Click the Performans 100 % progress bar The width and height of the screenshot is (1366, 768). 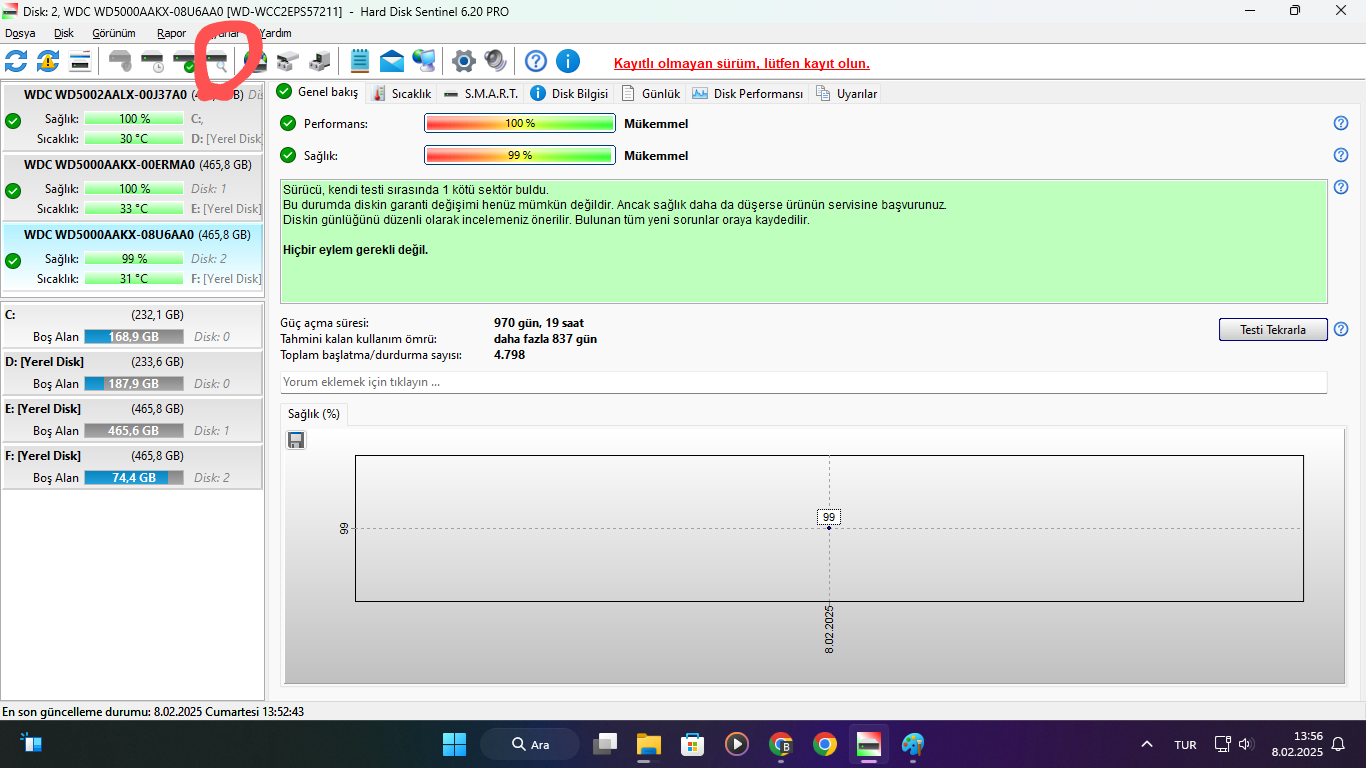(x=519, y=123)
